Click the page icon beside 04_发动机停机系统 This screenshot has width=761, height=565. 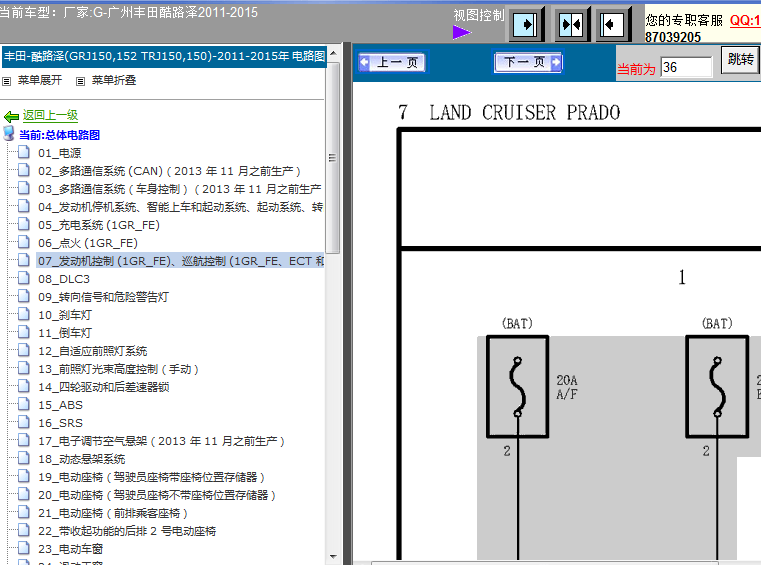tap(23, 206)
